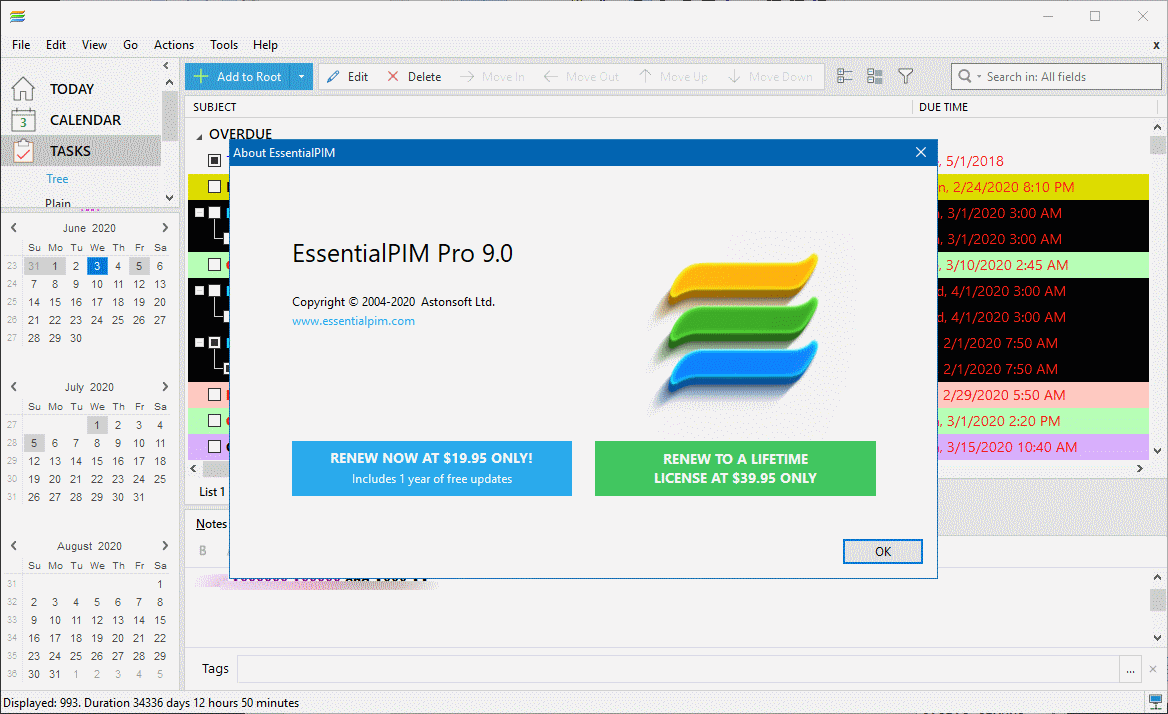Screen dimensions: 1168x714
Task: Click the Delete red X icon
Action: click(393, 77)
